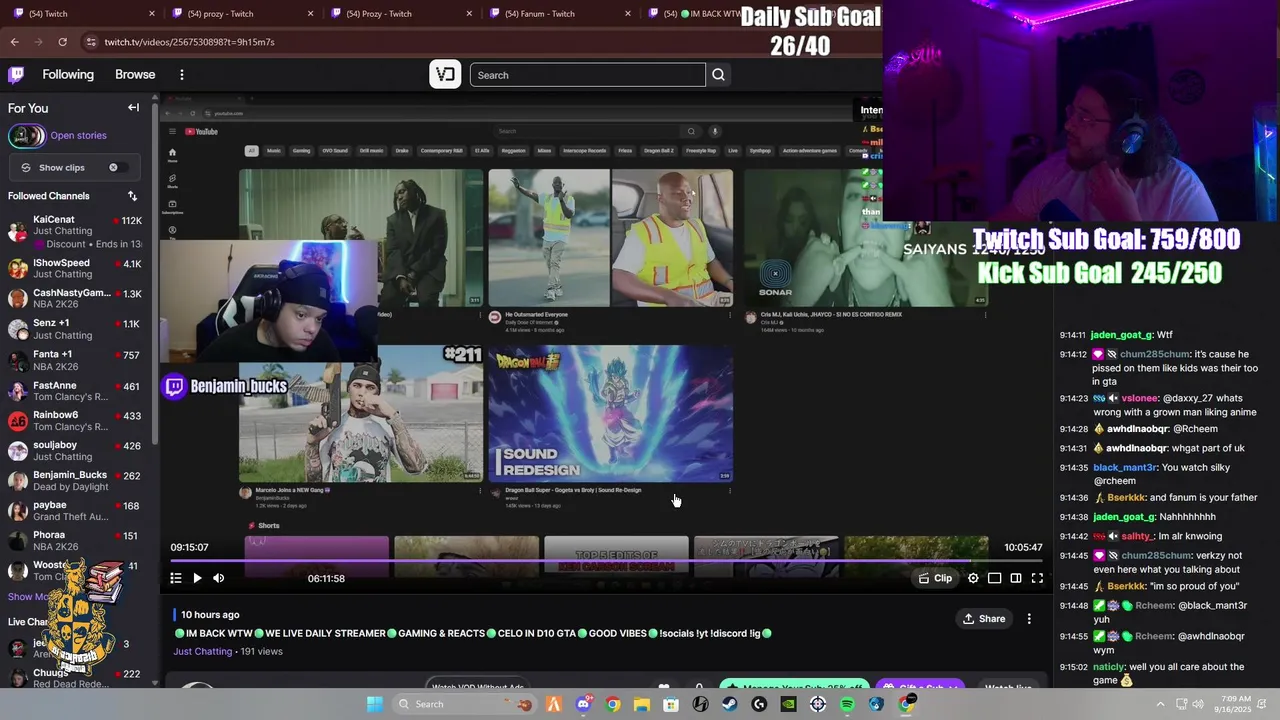
Task: Click the VOD extension logo icon
Action: [x=445, y=75]
